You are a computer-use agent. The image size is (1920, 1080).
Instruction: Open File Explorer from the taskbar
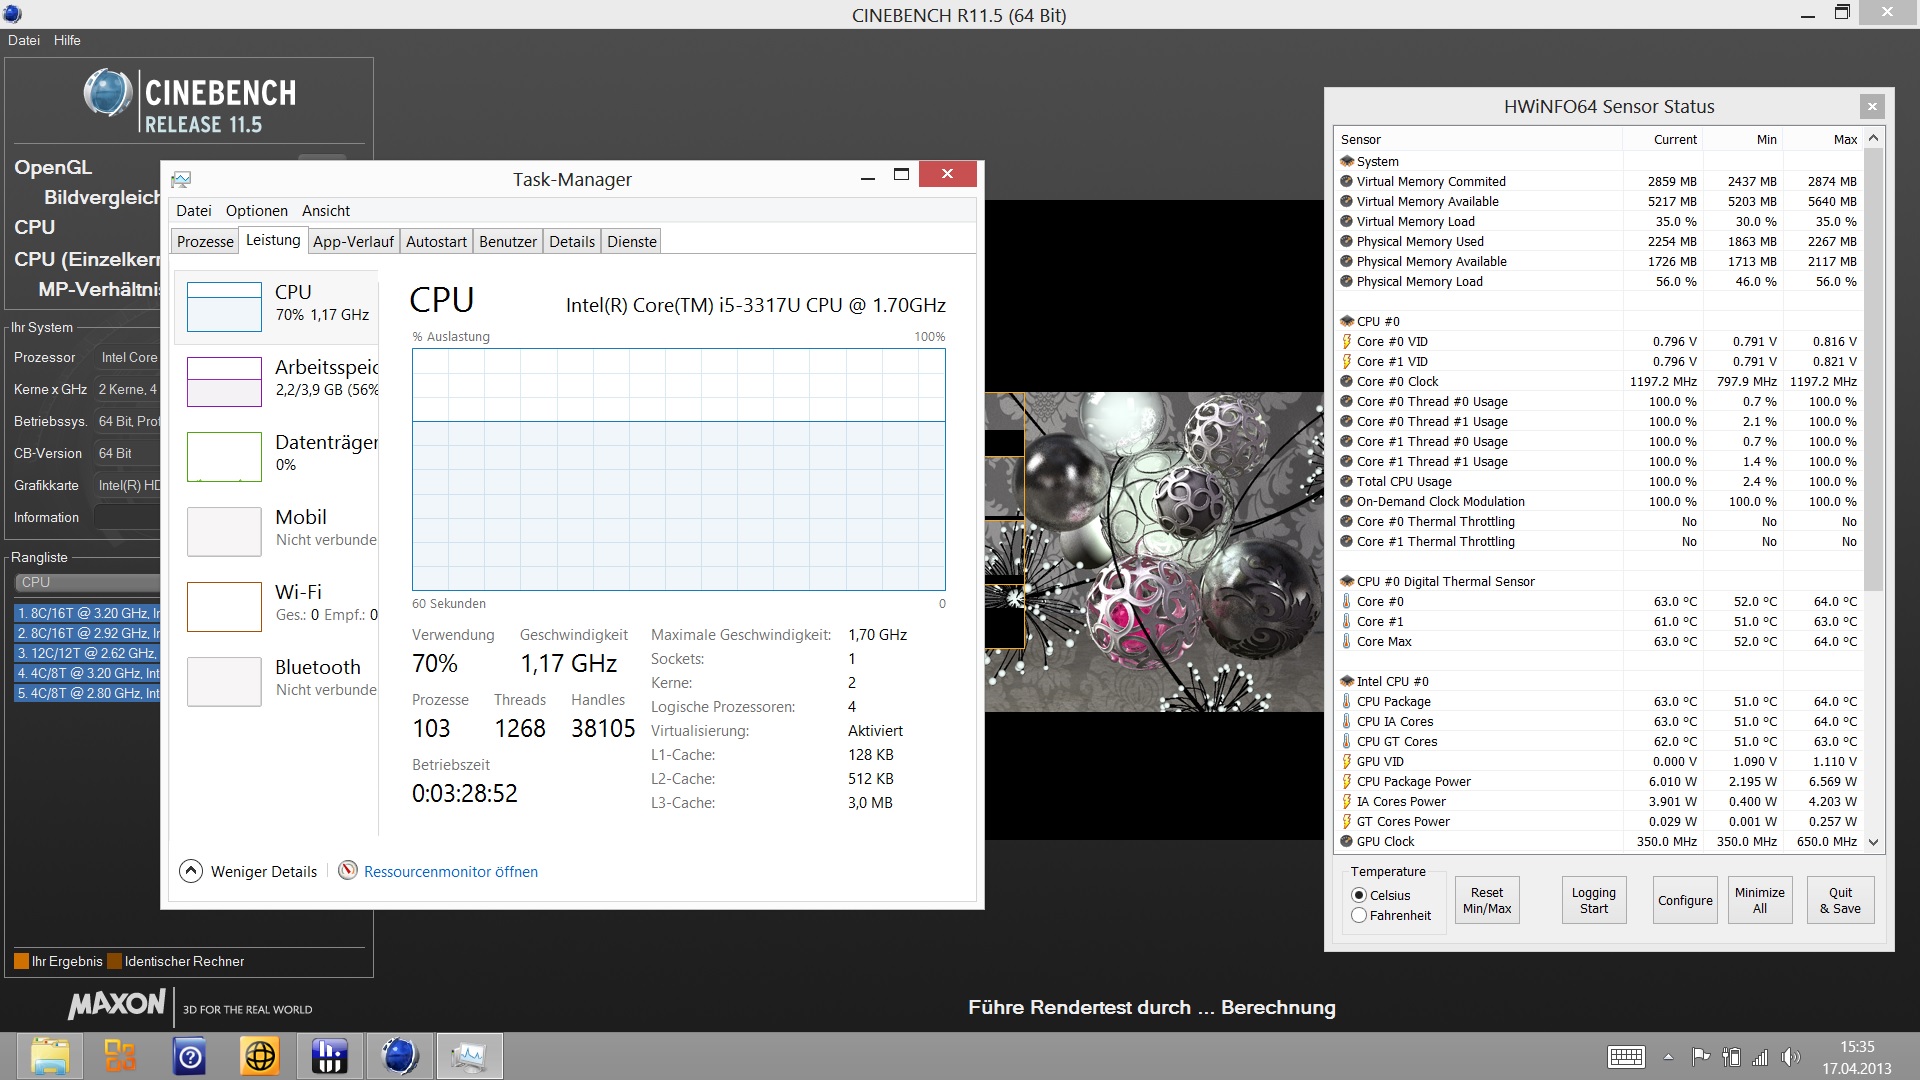coord(49,1056)
